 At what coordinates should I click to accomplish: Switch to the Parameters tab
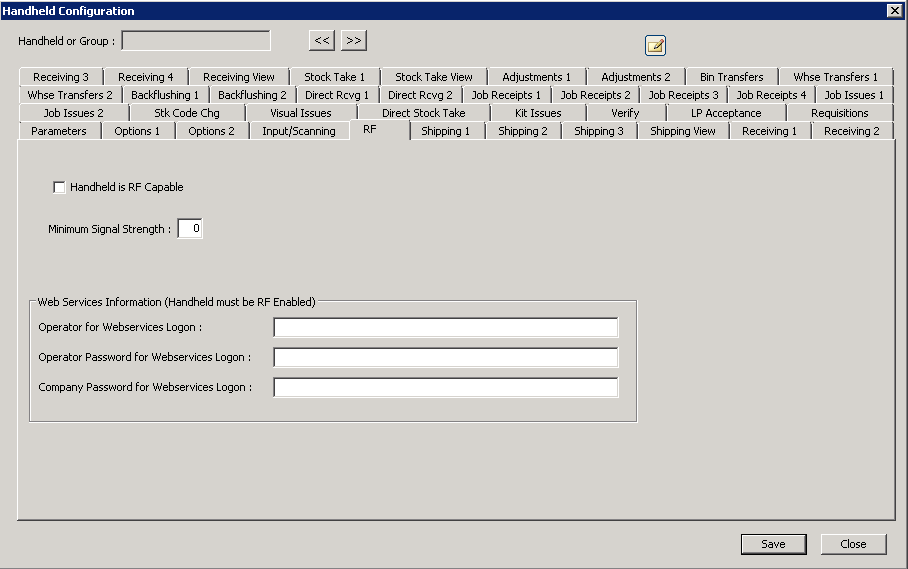(x=59, y=131)
